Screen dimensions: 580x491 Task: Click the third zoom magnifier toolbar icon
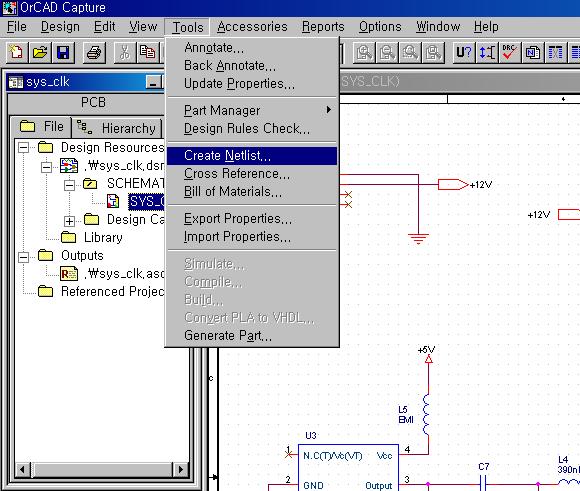tap(410, 52)
